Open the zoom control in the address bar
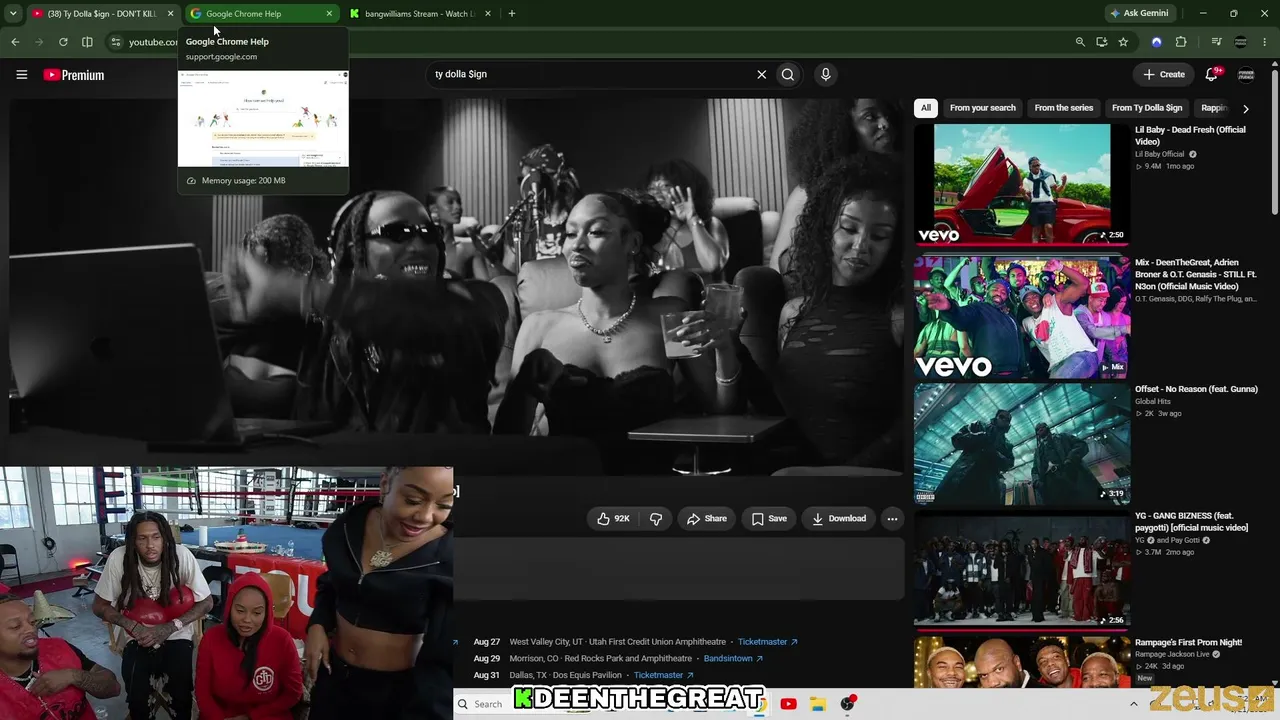 click(1080, 42)
